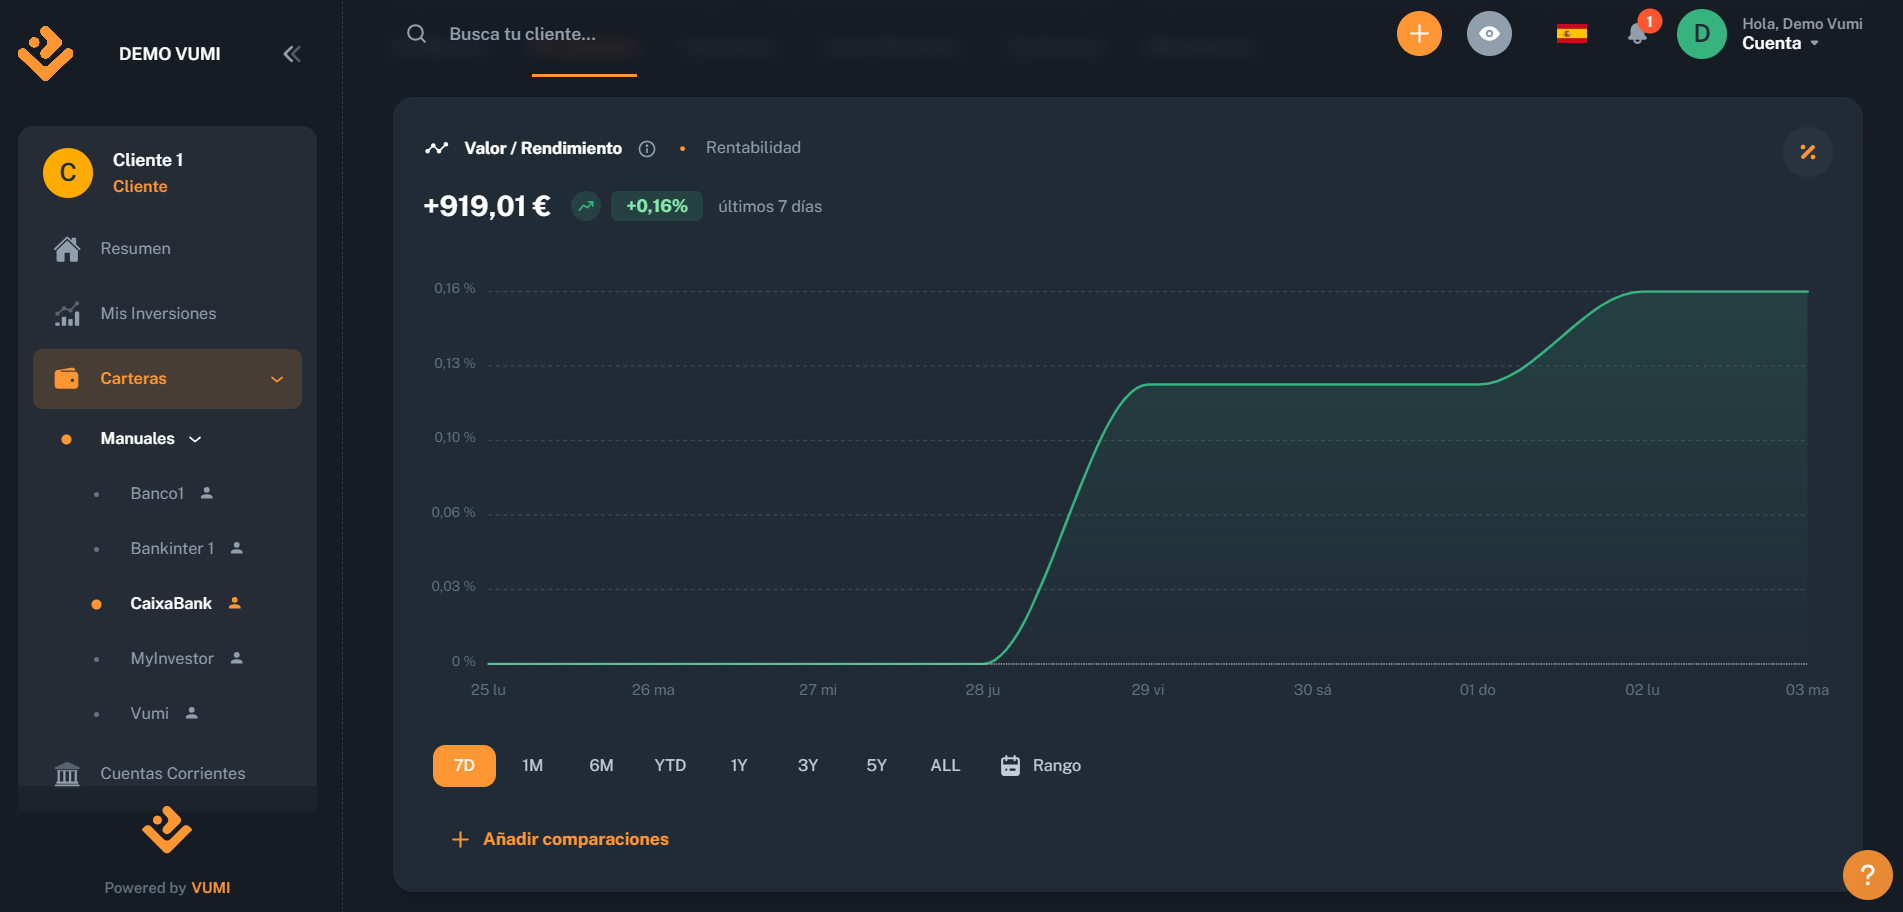
Task: Click the Cuentas Corrientes bank icon
Action: [x=67, y=773]
